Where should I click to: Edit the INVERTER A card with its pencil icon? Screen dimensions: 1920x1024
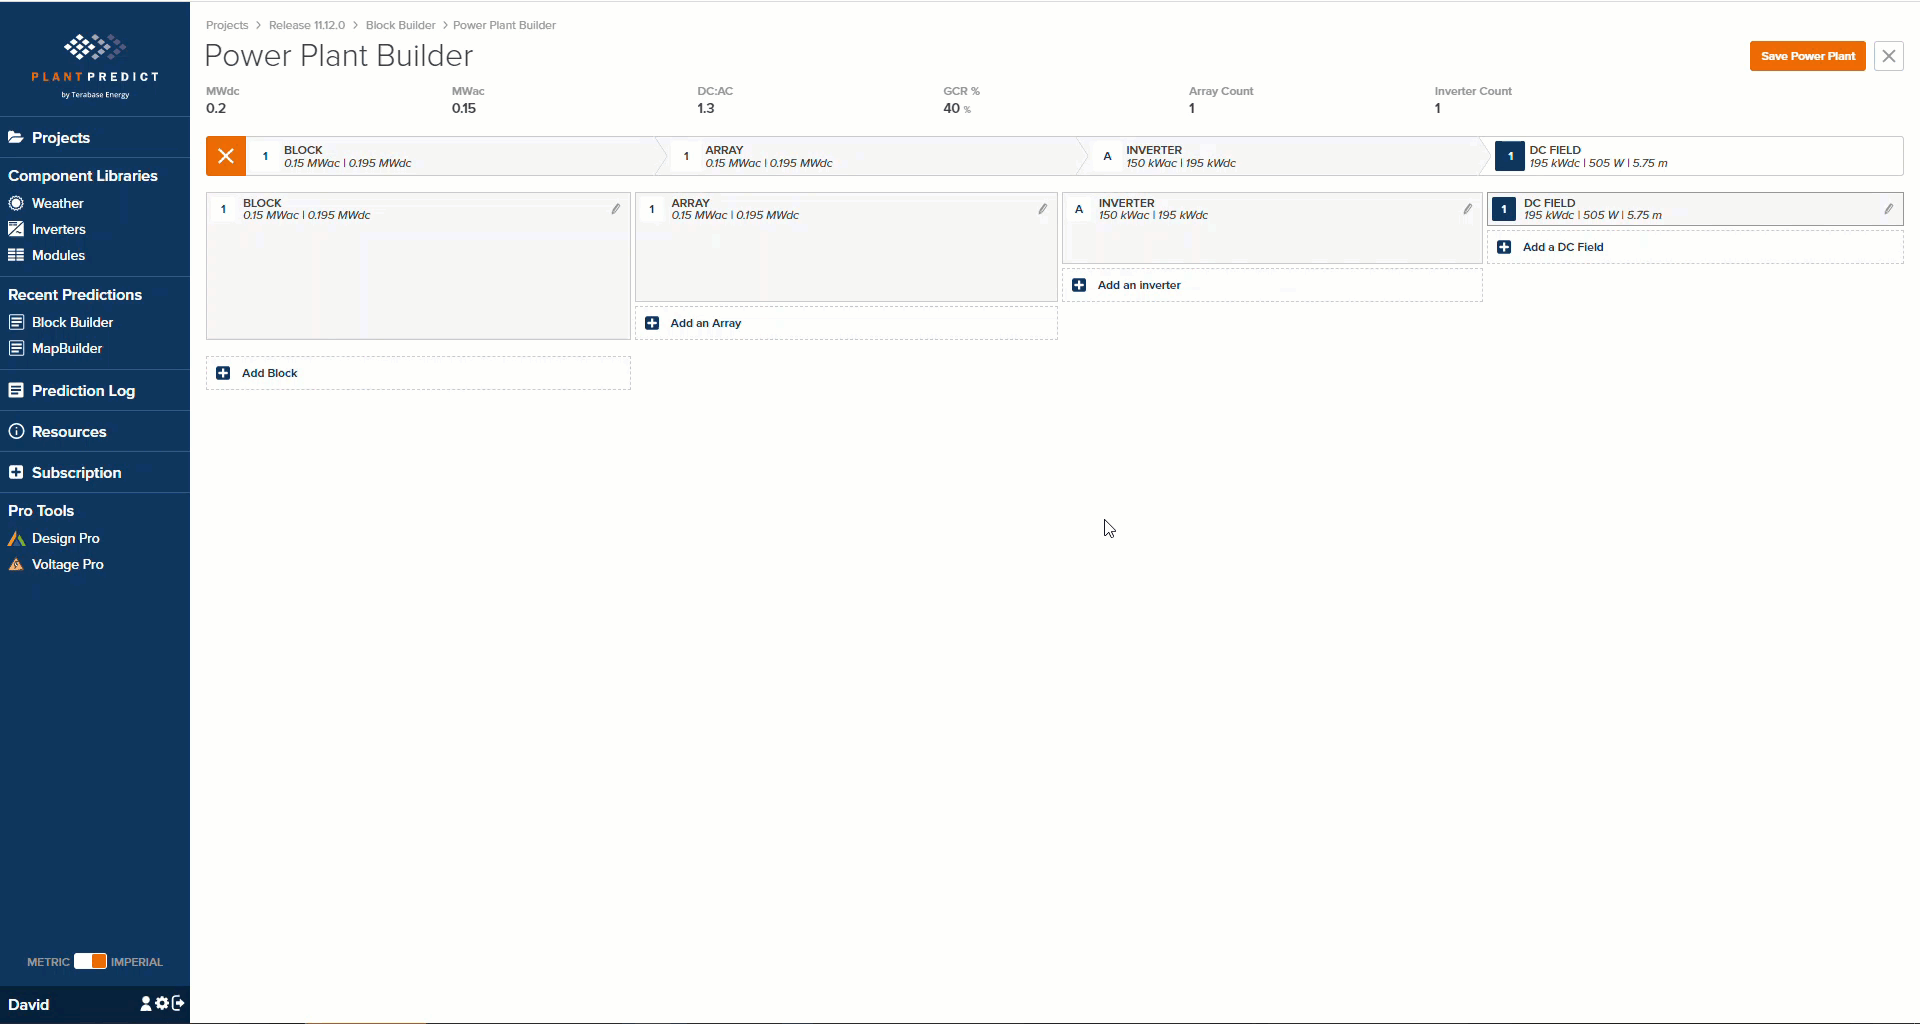point(1468,209)
